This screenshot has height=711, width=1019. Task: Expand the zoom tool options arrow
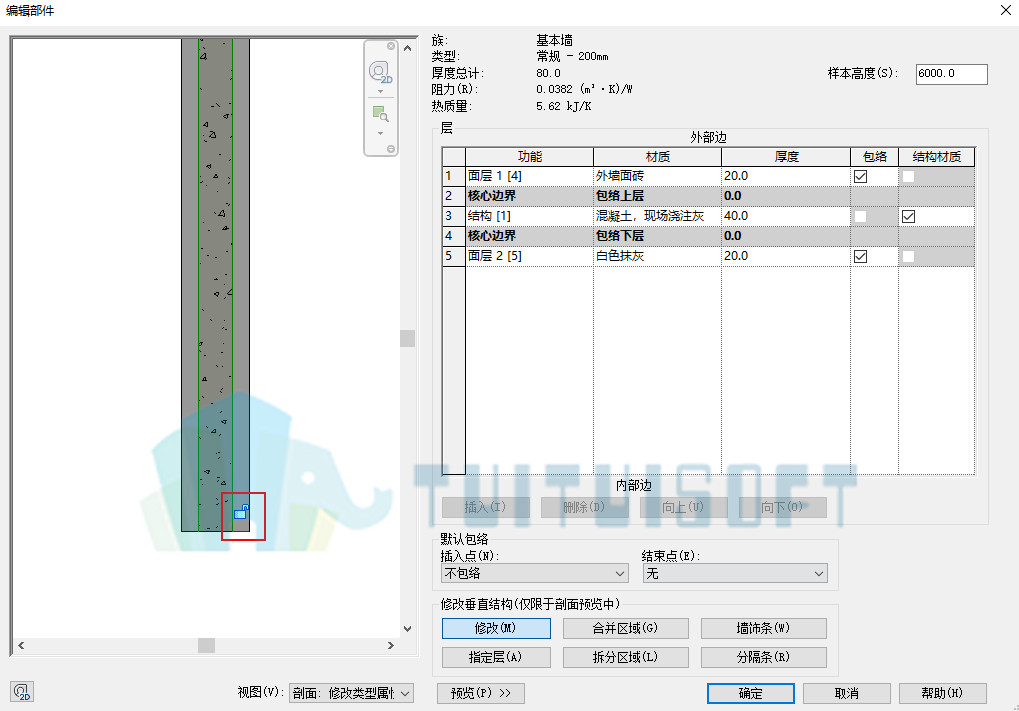pos(380,133)
